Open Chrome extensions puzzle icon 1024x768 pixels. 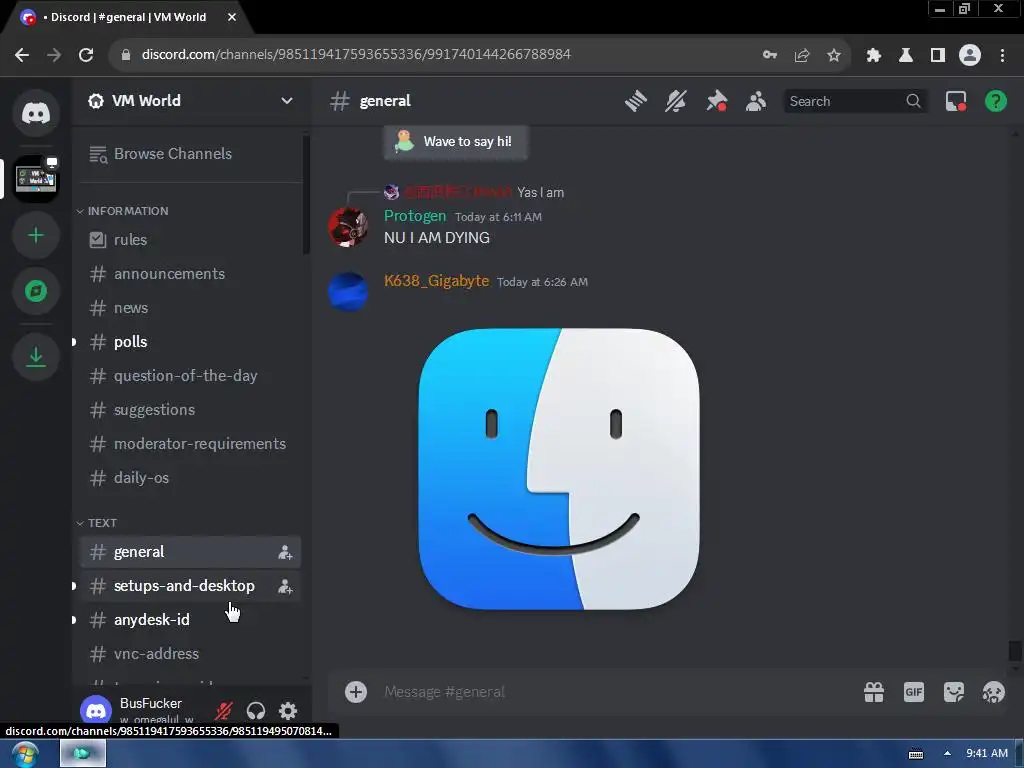(x=873, y=55)
